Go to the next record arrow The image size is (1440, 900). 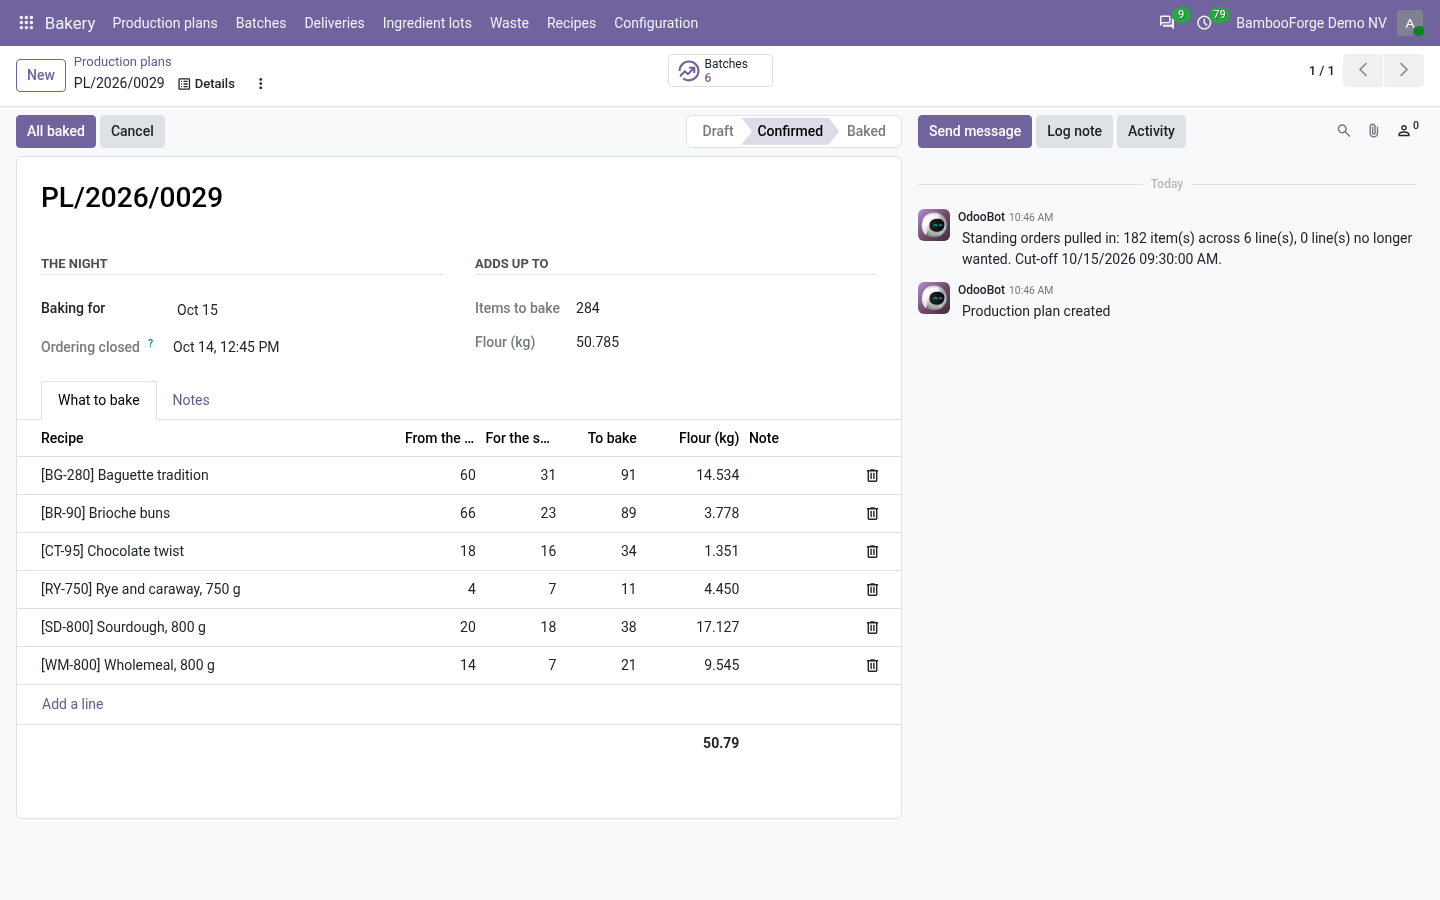pos(1403,70)
